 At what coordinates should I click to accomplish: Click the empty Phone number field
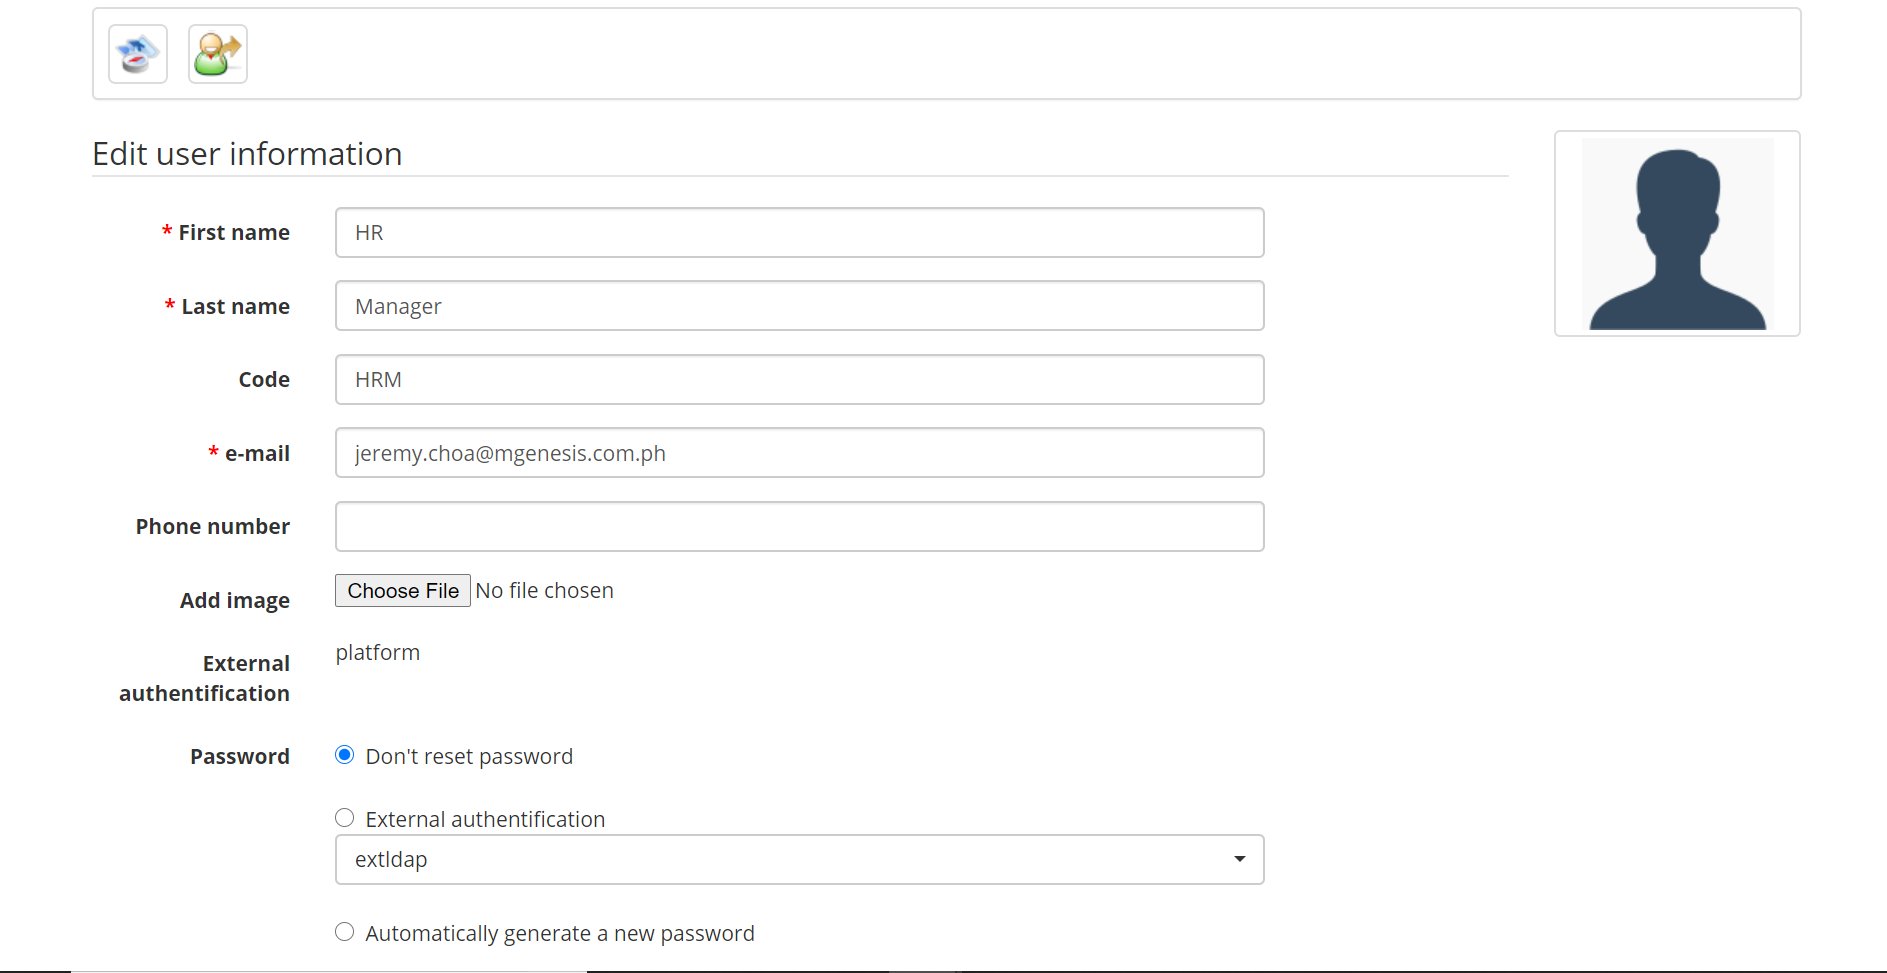[x=799, y=526]
